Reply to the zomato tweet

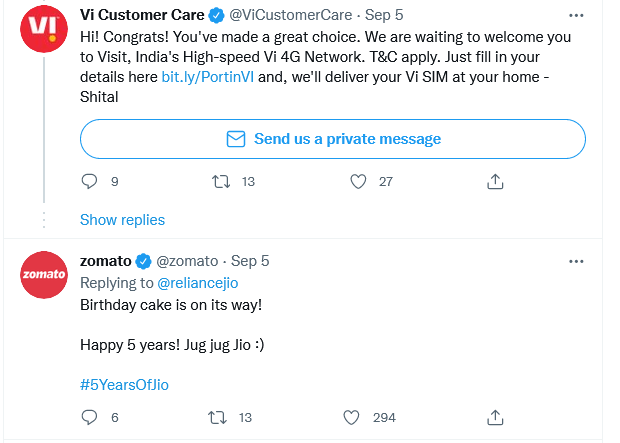[89, 417]
